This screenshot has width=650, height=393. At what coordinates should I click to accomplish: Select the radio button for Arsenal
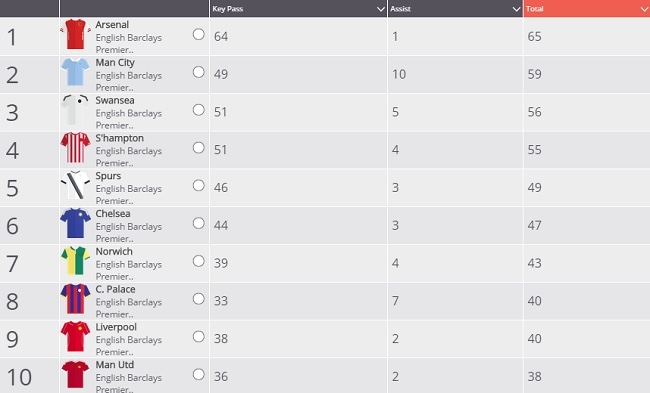[x=199, y=34]
